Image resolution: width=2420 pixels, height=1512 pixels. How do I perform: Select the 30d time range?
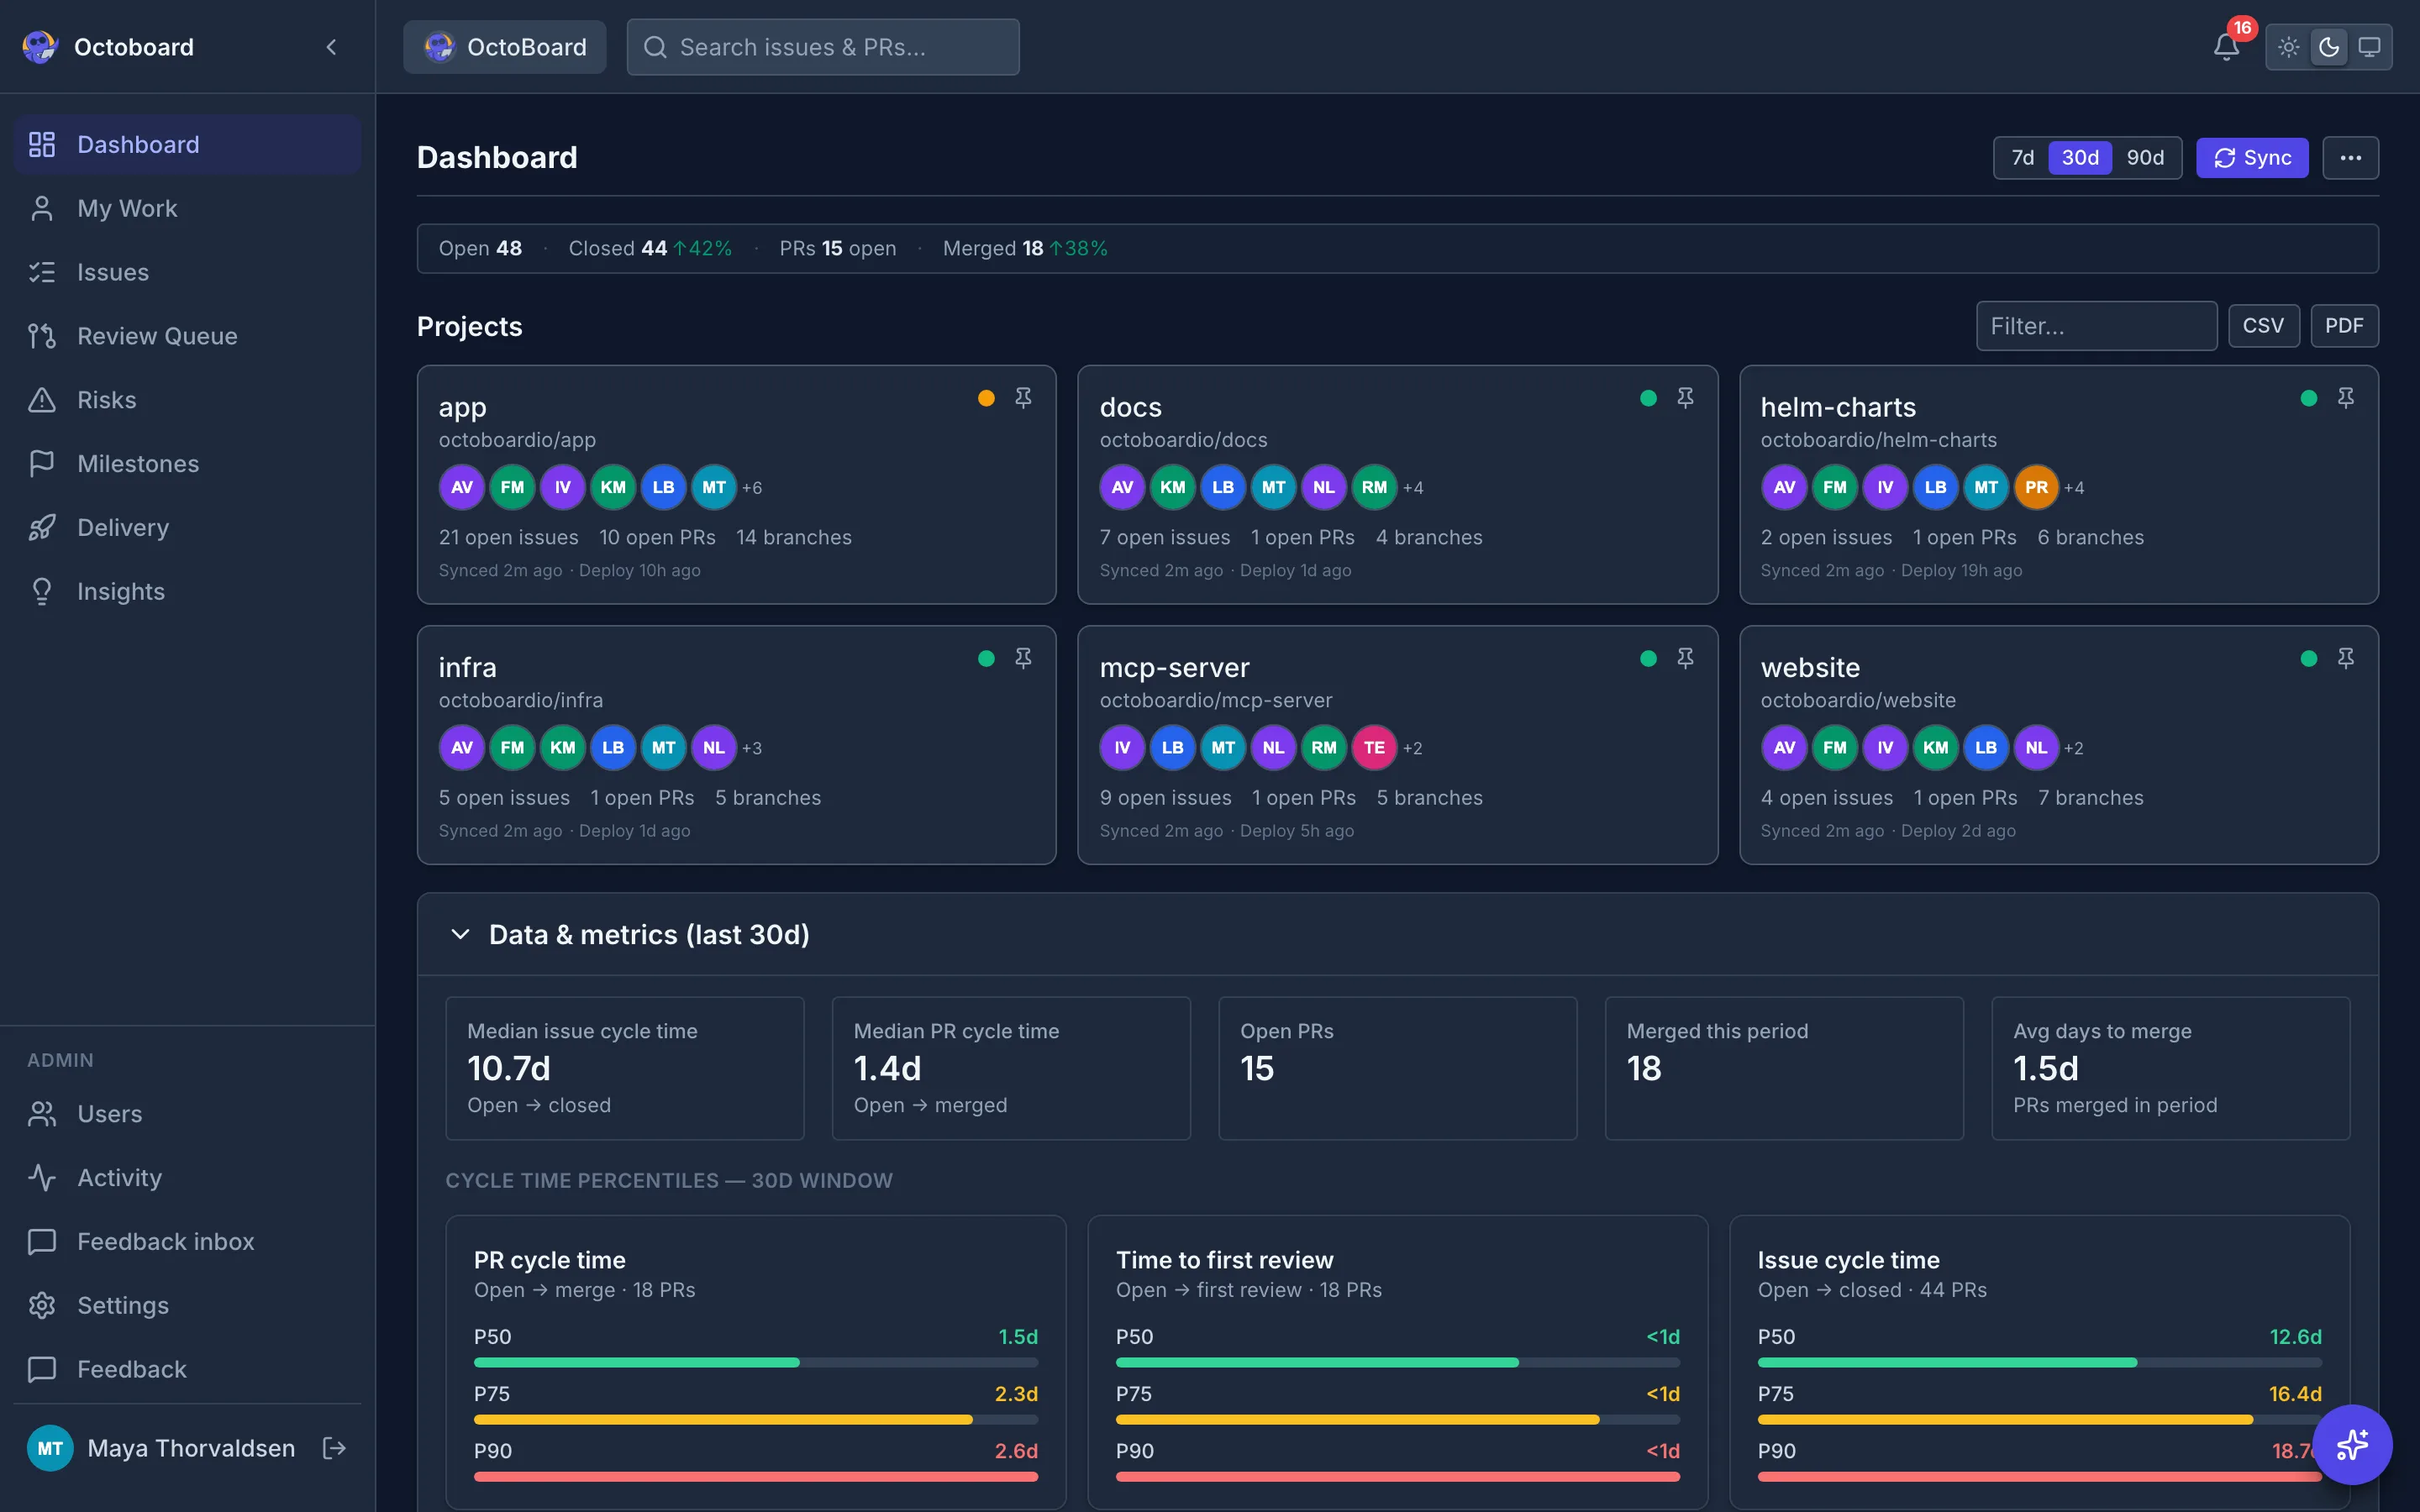coord(2080,158)
